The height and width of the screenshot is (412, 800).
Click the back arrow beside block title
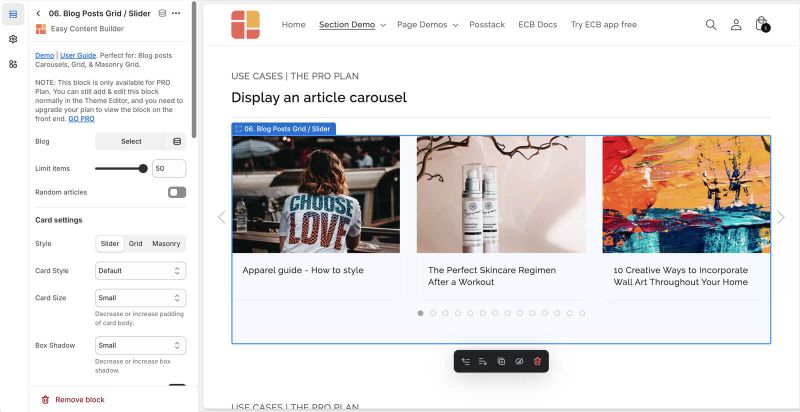pyautogui.click(x=38, y=13)
